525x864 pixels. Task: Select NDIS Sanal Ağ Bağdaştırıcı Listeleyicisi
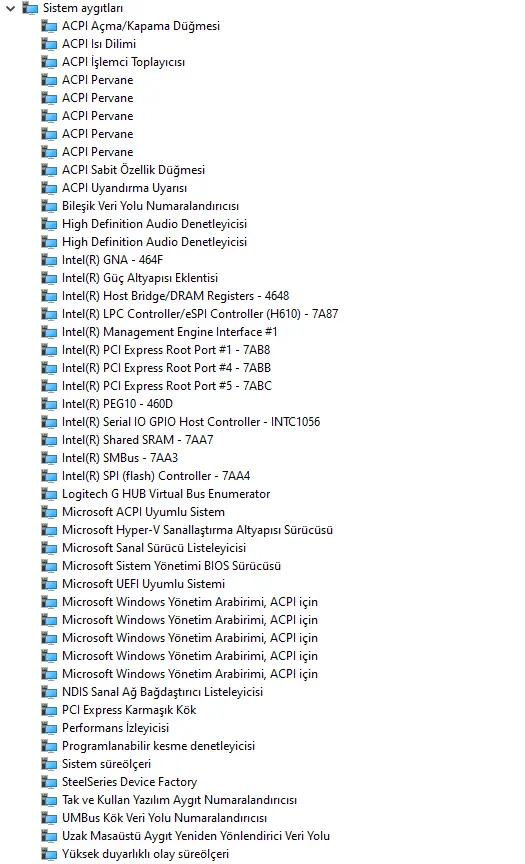pos(163,692)
